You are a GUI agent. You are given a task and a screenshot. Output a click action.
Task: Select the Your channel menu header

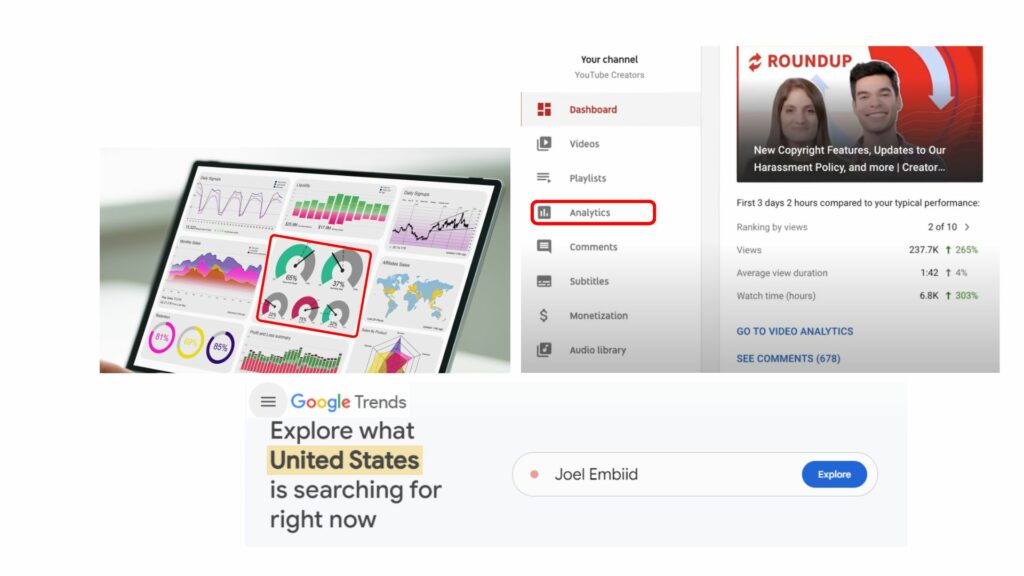(x=609, y=59)
